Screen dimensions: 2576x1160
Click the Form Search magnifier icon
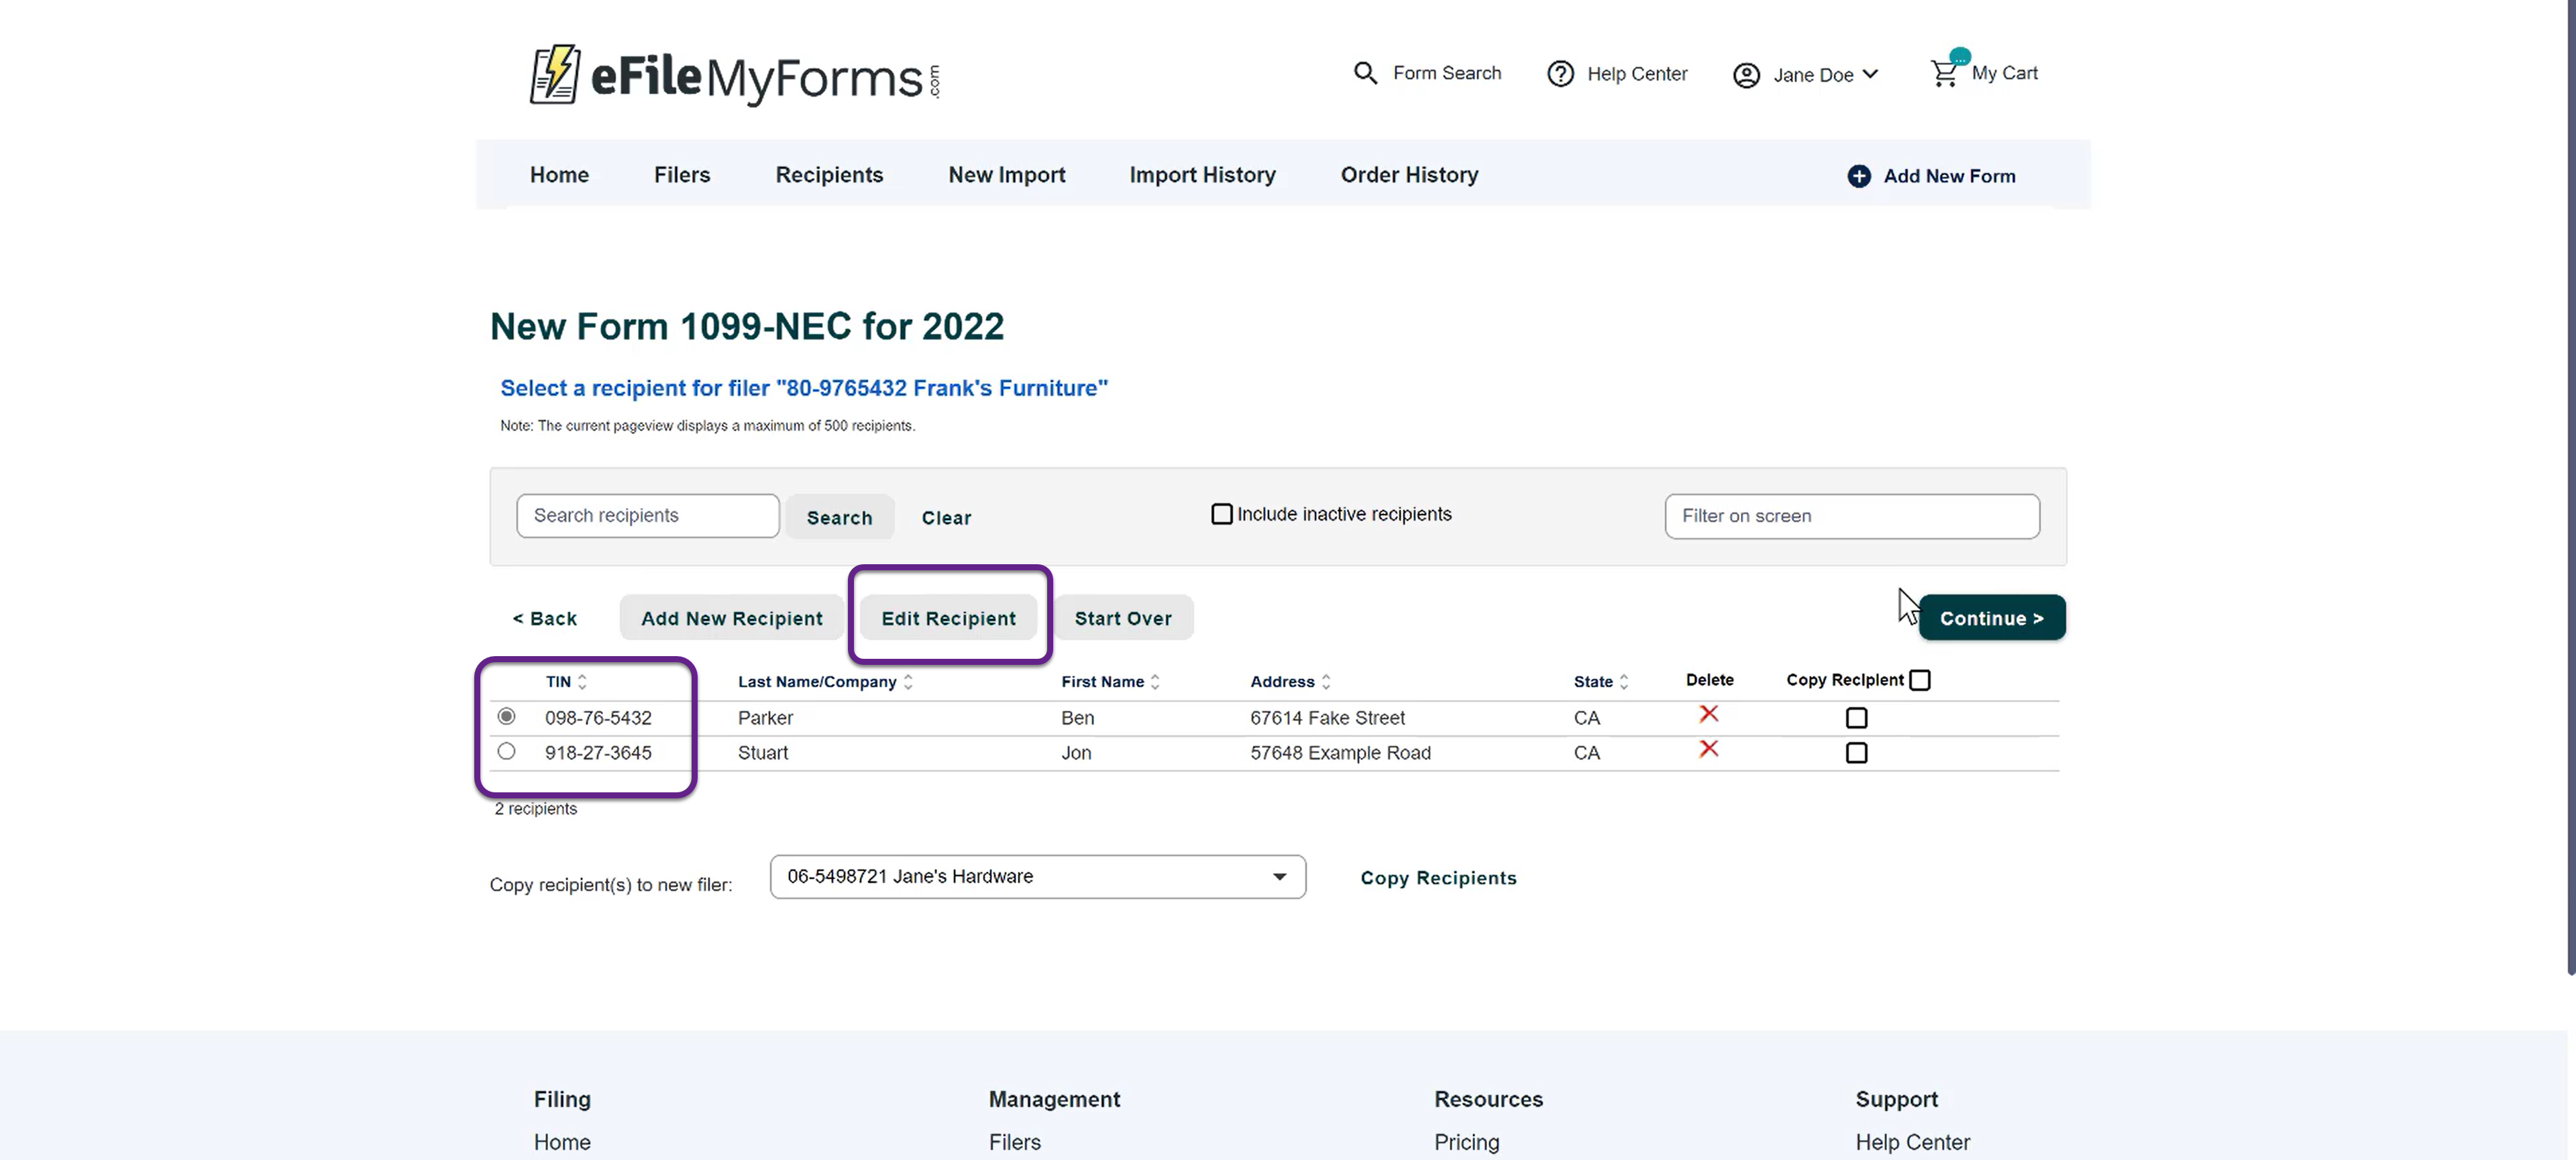pyautogui.click(x=1365, y=73)
